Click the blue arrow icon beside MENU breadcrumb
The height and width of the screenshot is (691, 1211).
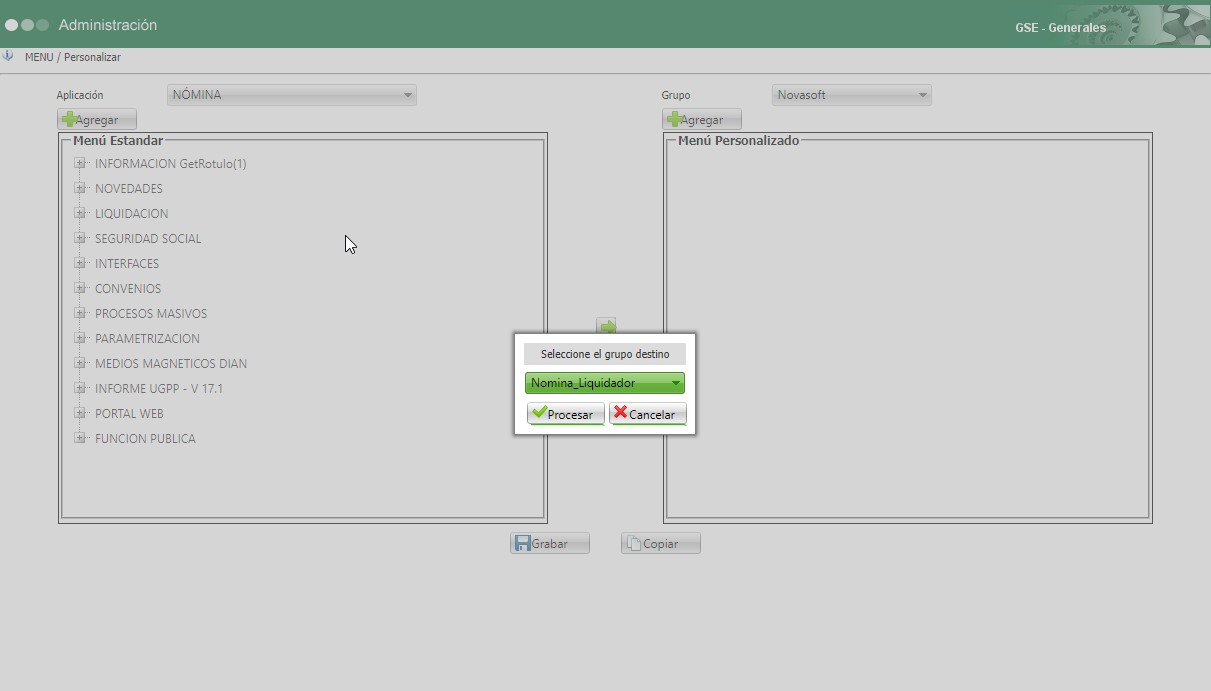point(8,57)
